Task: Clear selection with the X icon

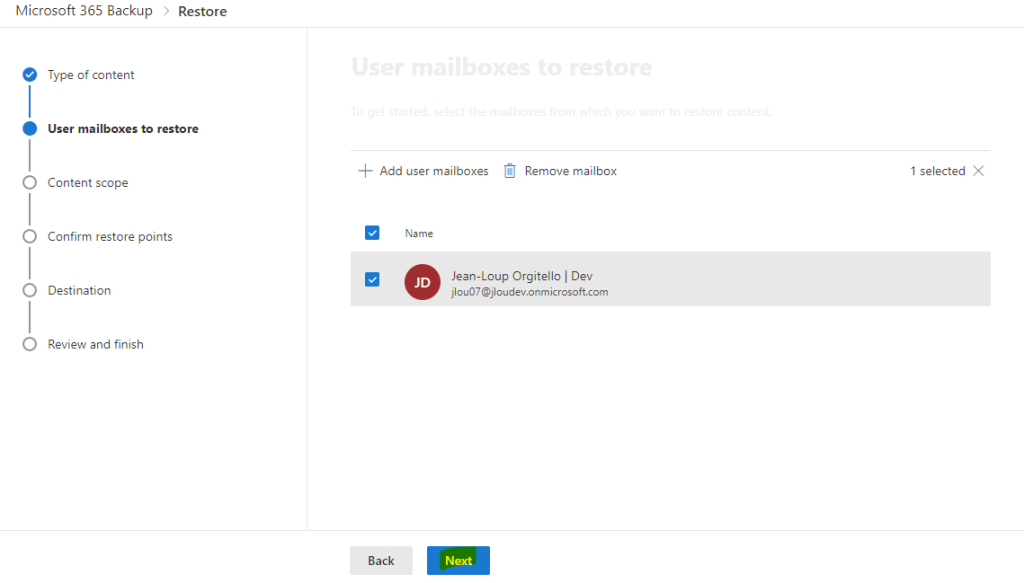Action: click(x=978, y=171)
